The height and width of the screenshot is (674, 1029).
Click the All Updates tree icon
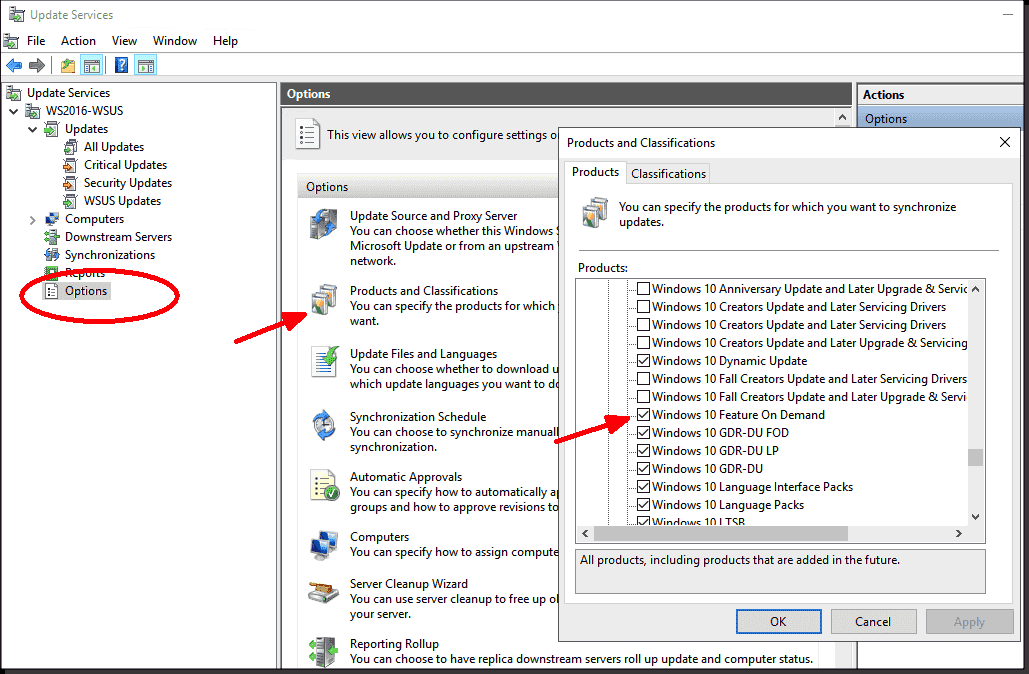point(70,147)
